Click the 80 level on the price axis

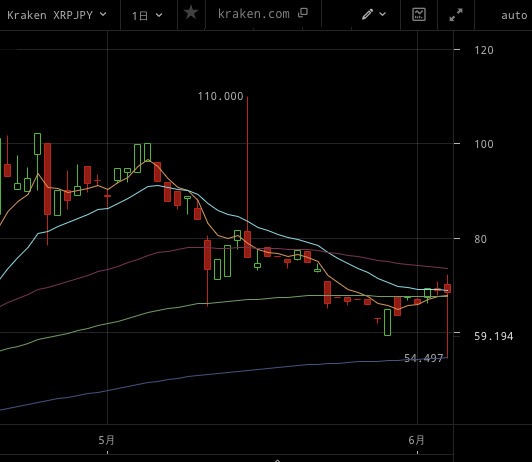(480, 239)
